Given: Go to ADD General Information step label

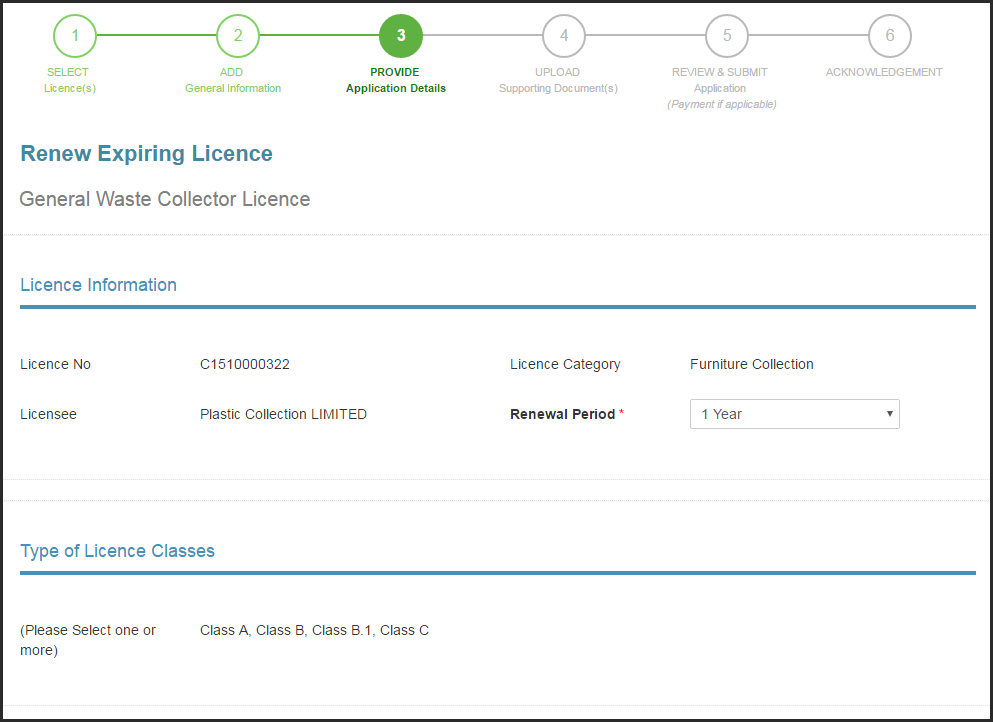Looking at the screenshot, I should 232,80.
